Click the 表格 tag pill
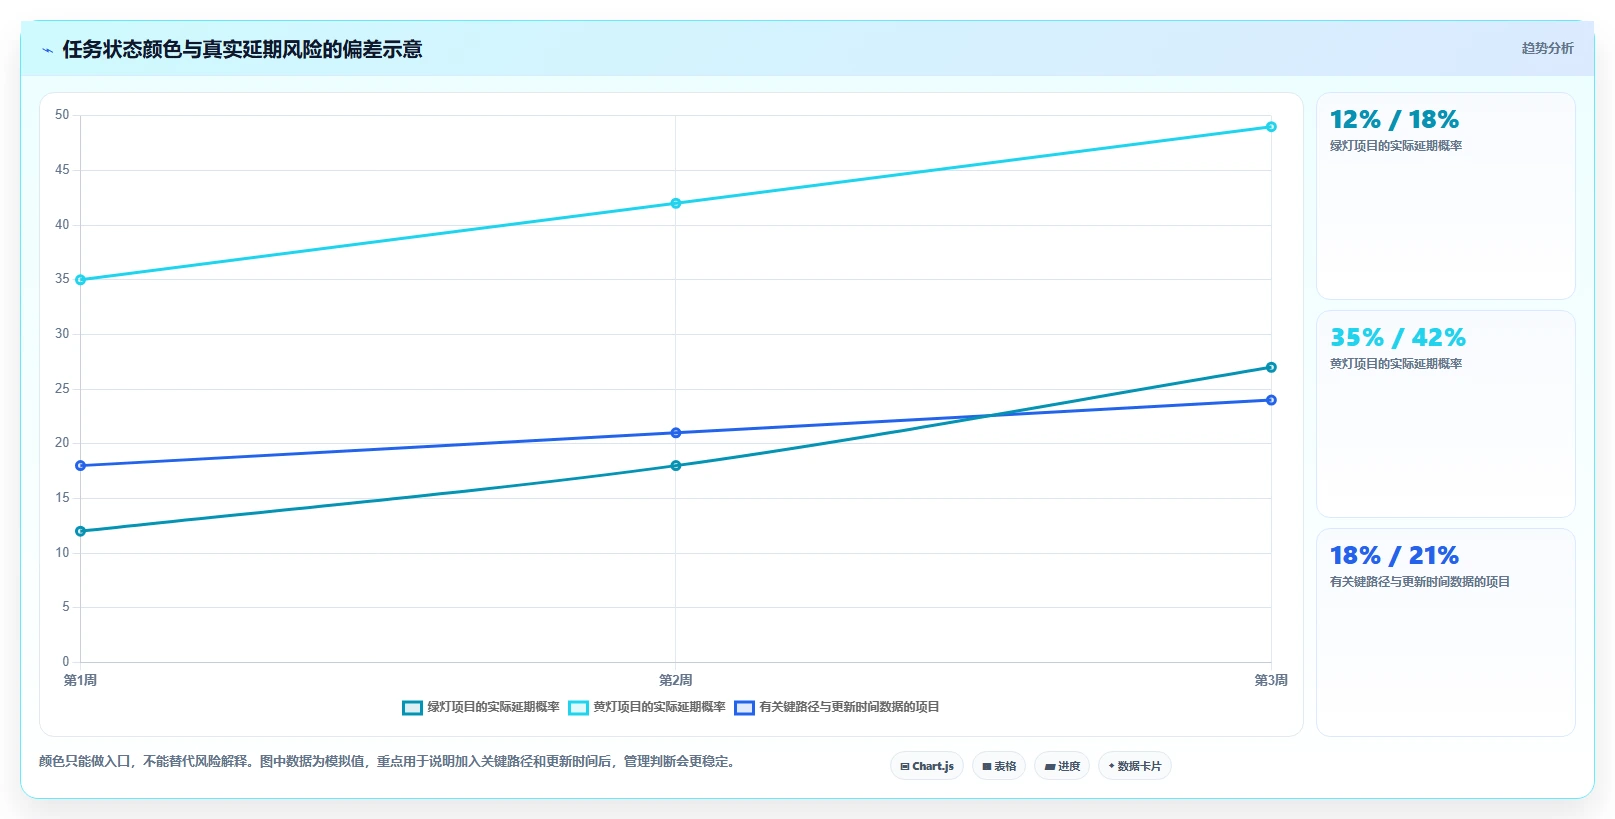The width and height of the screenshot is (1615, 819). (x=999, y=766)
